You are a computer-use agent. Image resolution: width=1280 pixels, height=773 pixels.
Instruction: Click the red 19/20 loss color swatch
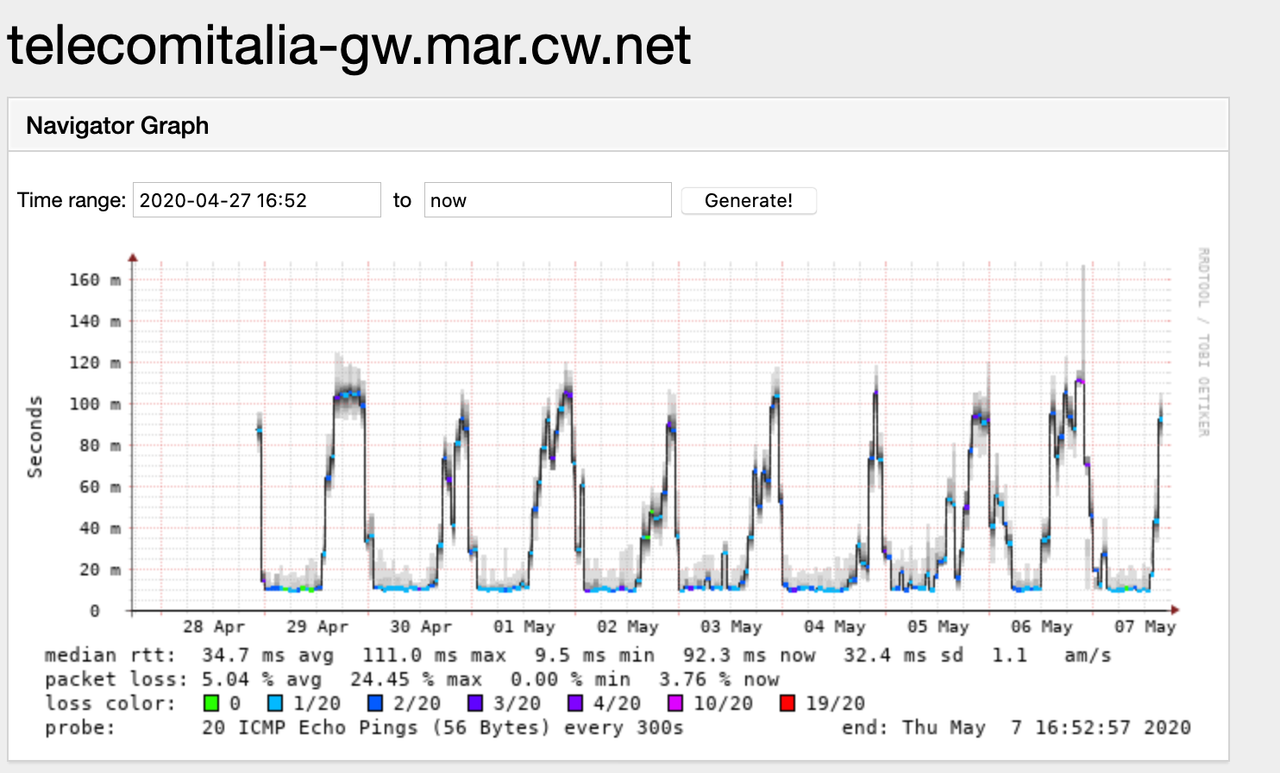tap(787, 704)
